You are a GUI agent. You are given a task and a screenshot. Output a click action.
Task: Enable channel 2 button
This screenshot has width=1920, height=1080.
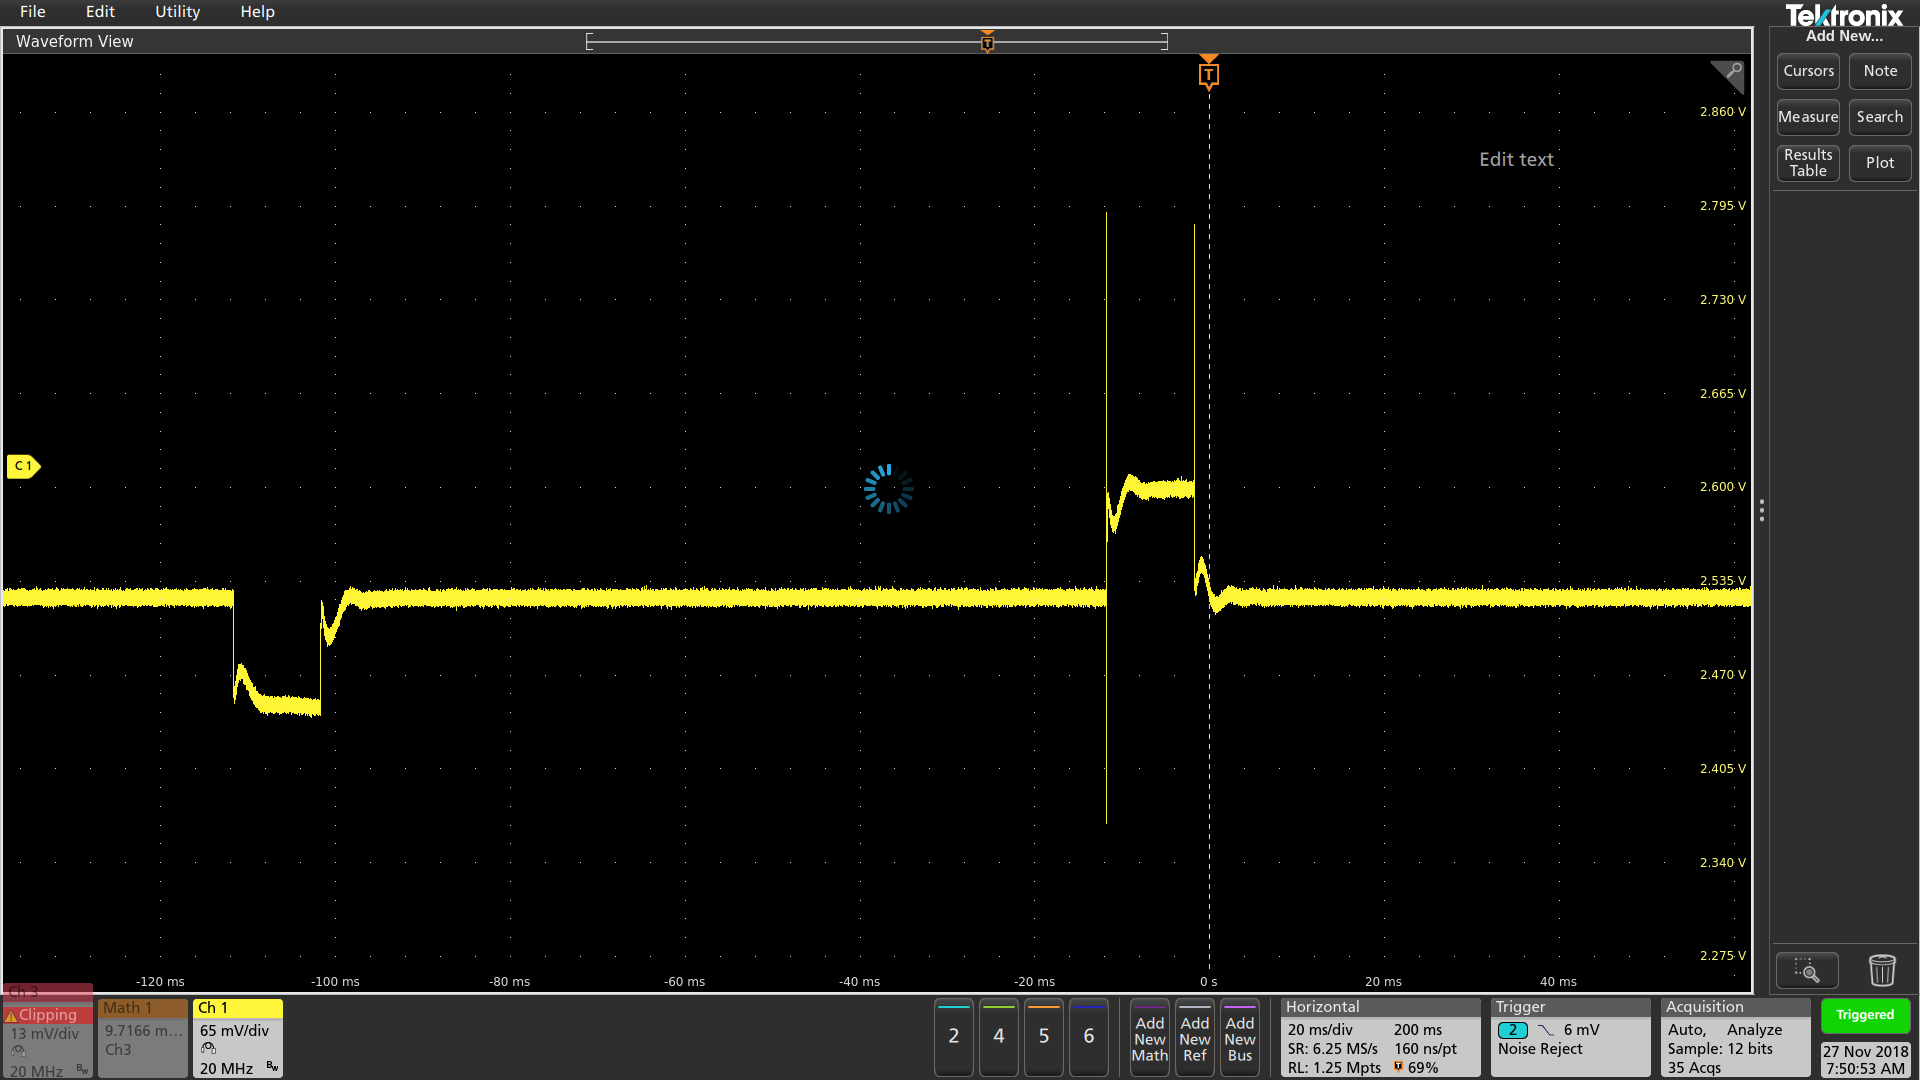(x=953, y=1037)
